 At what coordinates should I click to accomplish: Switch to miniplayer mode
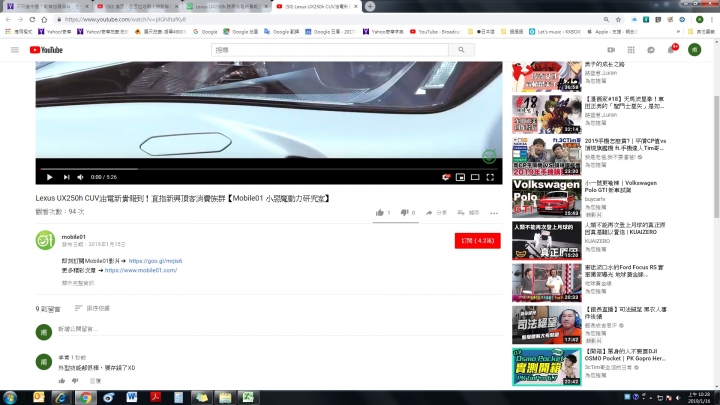point(460,177)
